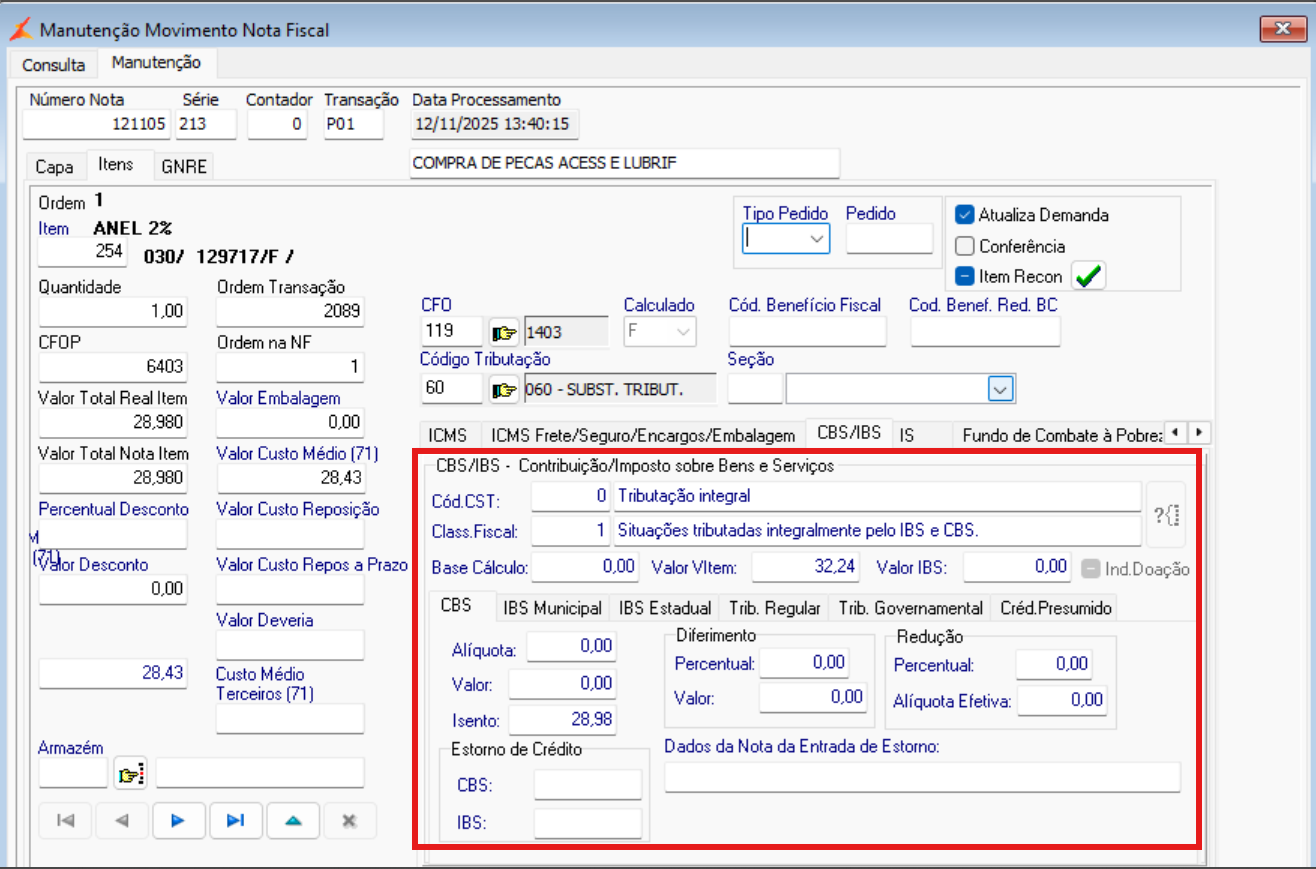Click the up triangle navigator button
The image size is (1316, 869).
click(x=293, y=820)
